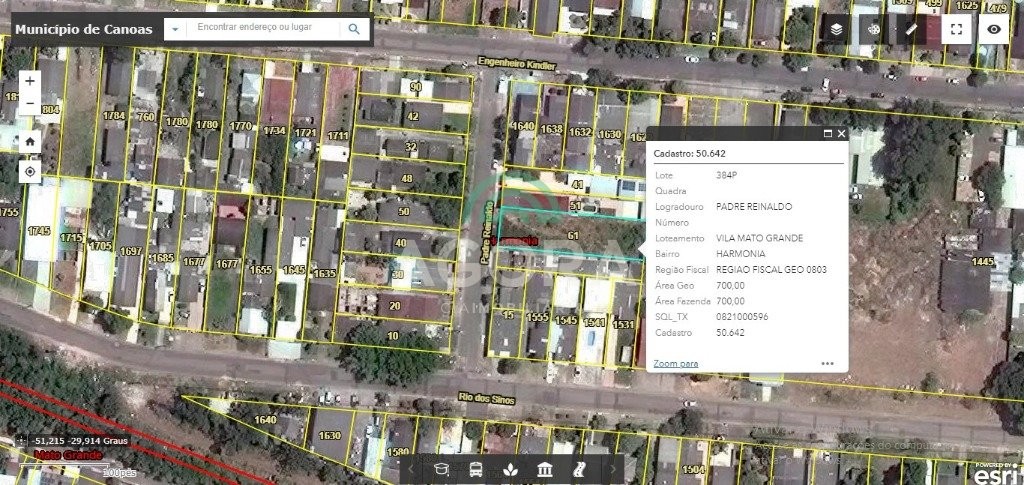Click the public buildings institution icon

click(545, 469)
